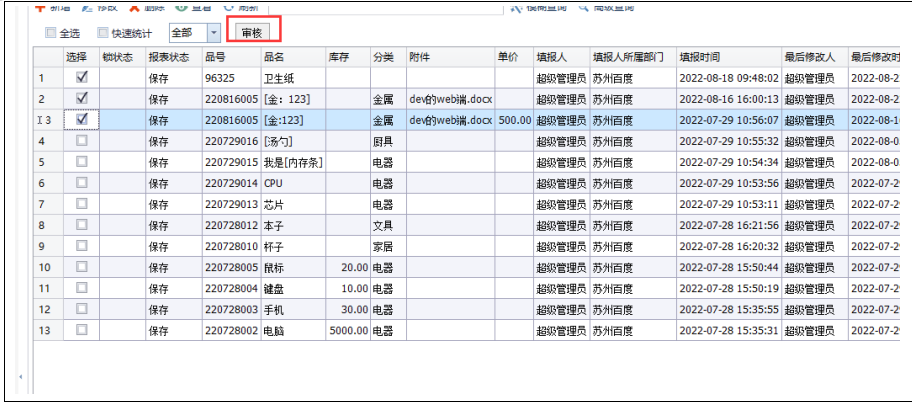The image size is (912, 402).
Task: Tick the checkbox for the CPU row
Action: coord(82,183)
